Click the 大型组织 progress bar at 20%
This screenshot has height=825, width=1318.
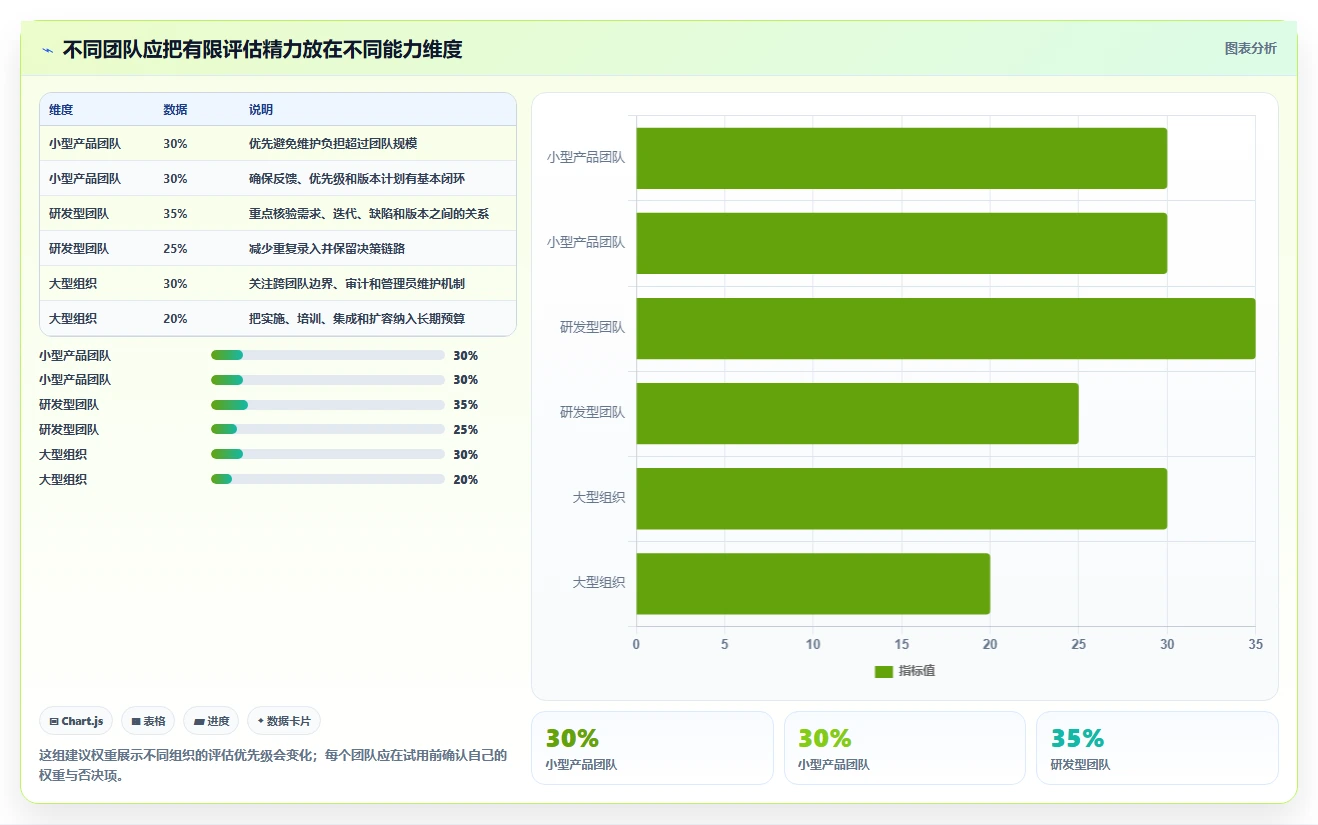point(328,480)
